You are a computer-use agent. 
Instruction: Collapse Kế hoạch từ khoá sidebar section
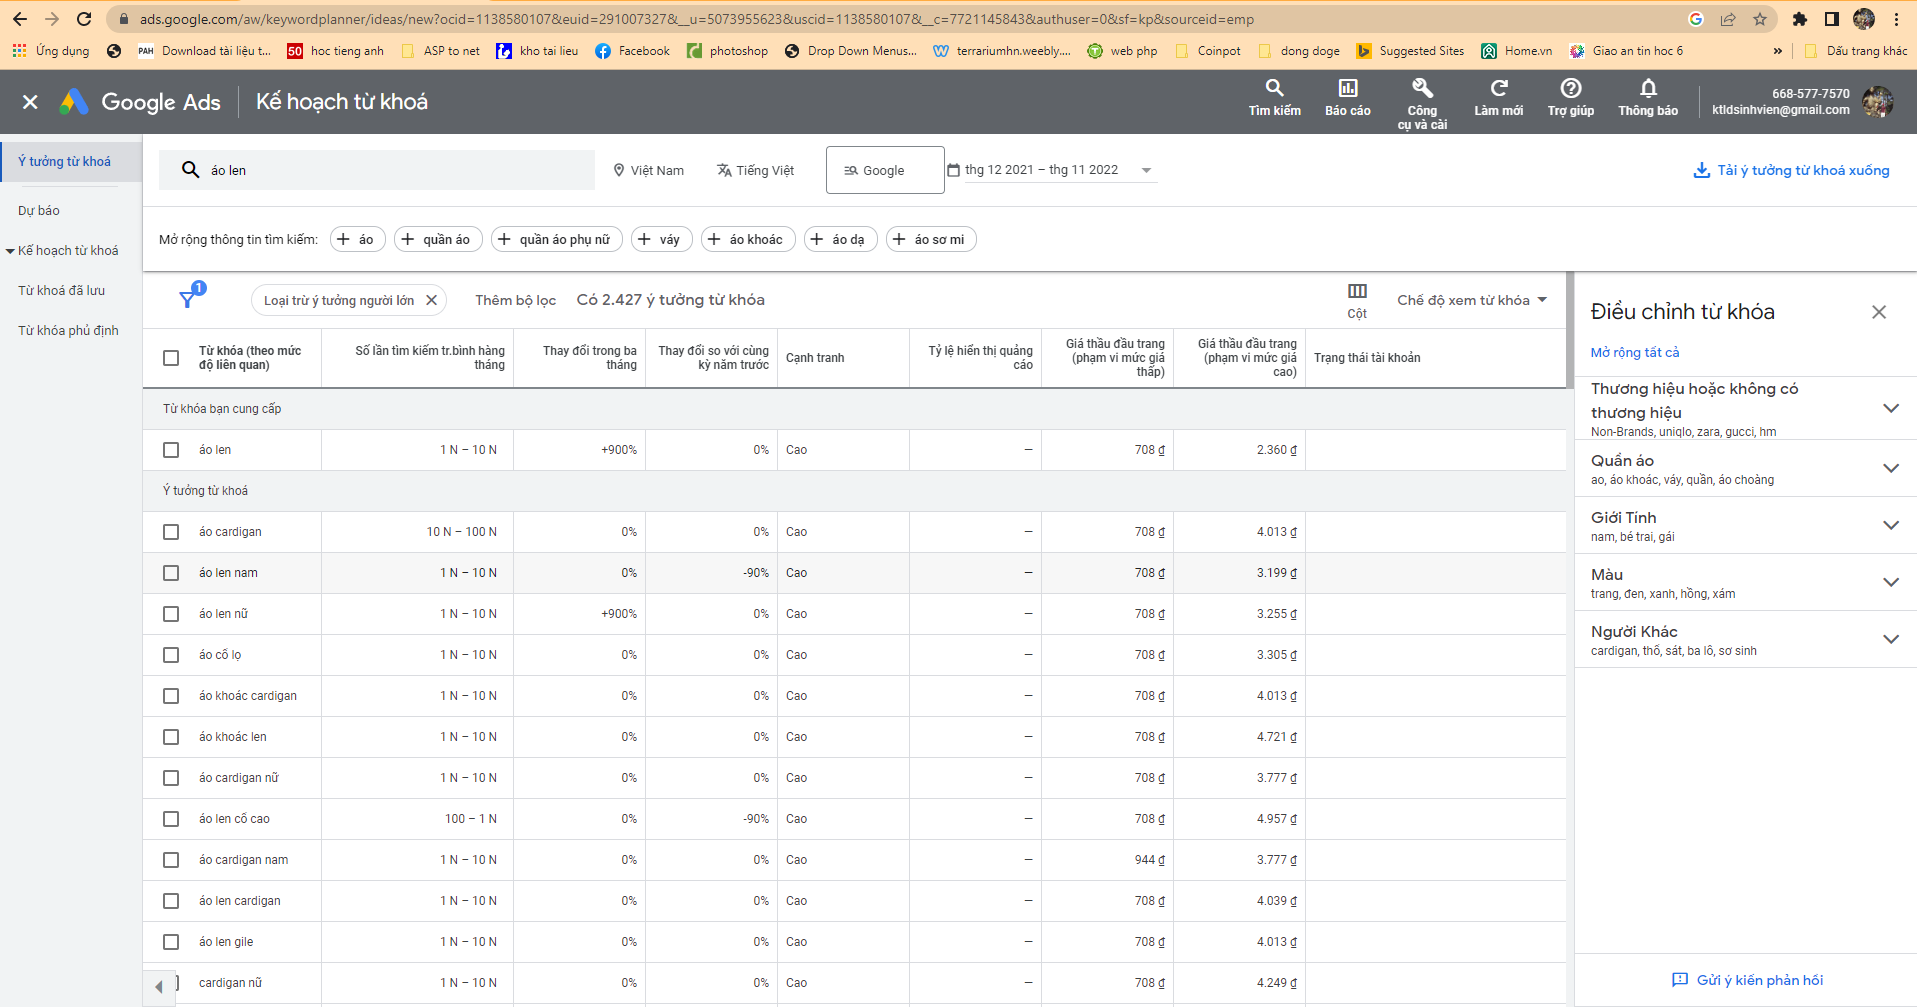click(10, 251)
